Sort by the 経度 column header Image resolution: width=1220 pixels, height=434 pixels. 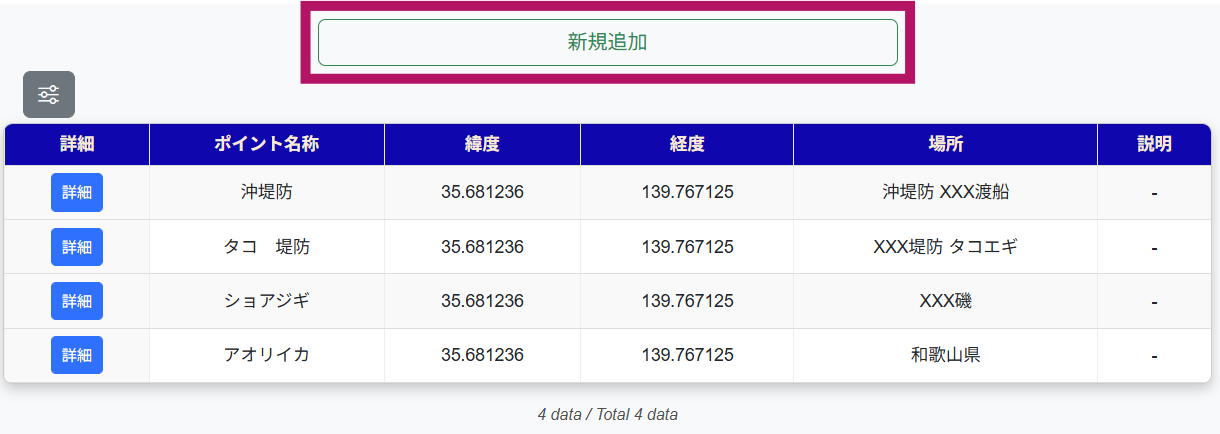687,144
